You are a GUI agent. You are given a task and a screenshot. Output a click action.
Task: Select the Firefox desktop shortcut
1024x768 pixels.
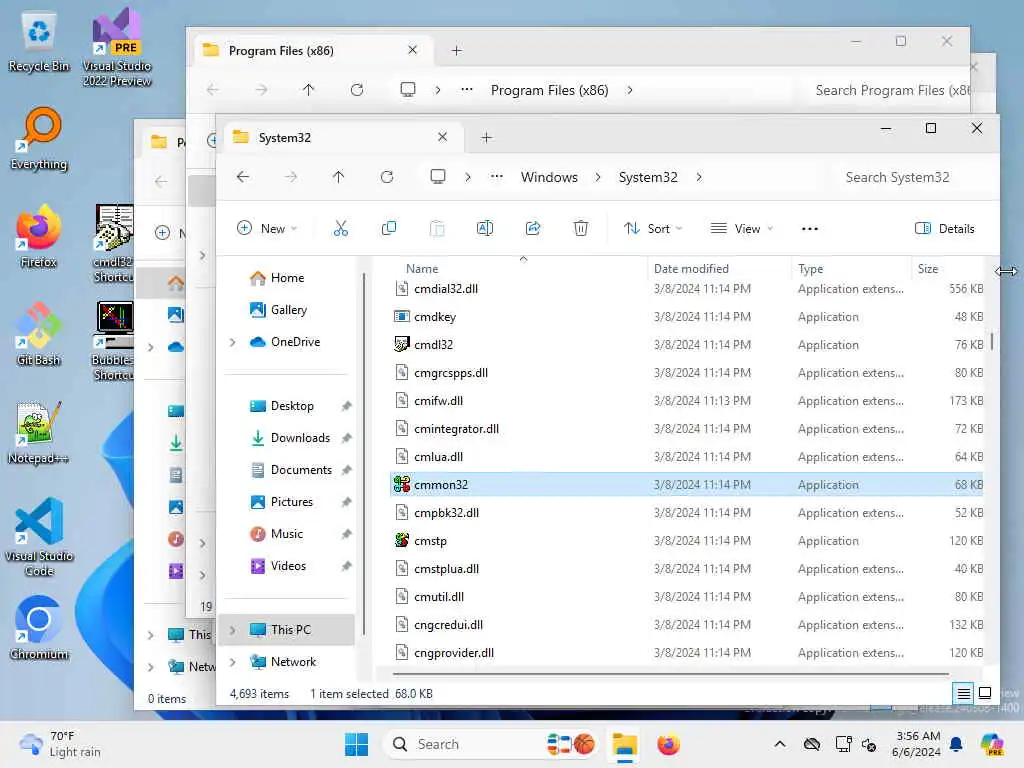click(x=39, y=236)
